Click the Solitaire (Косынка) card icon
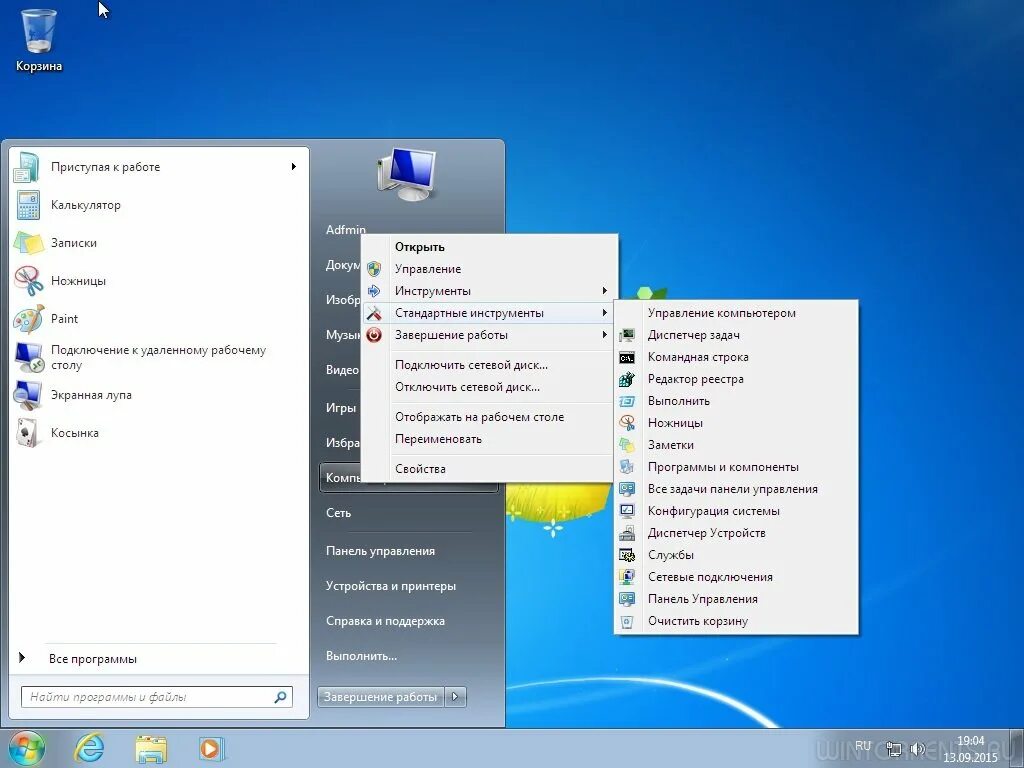 point(27,433)
